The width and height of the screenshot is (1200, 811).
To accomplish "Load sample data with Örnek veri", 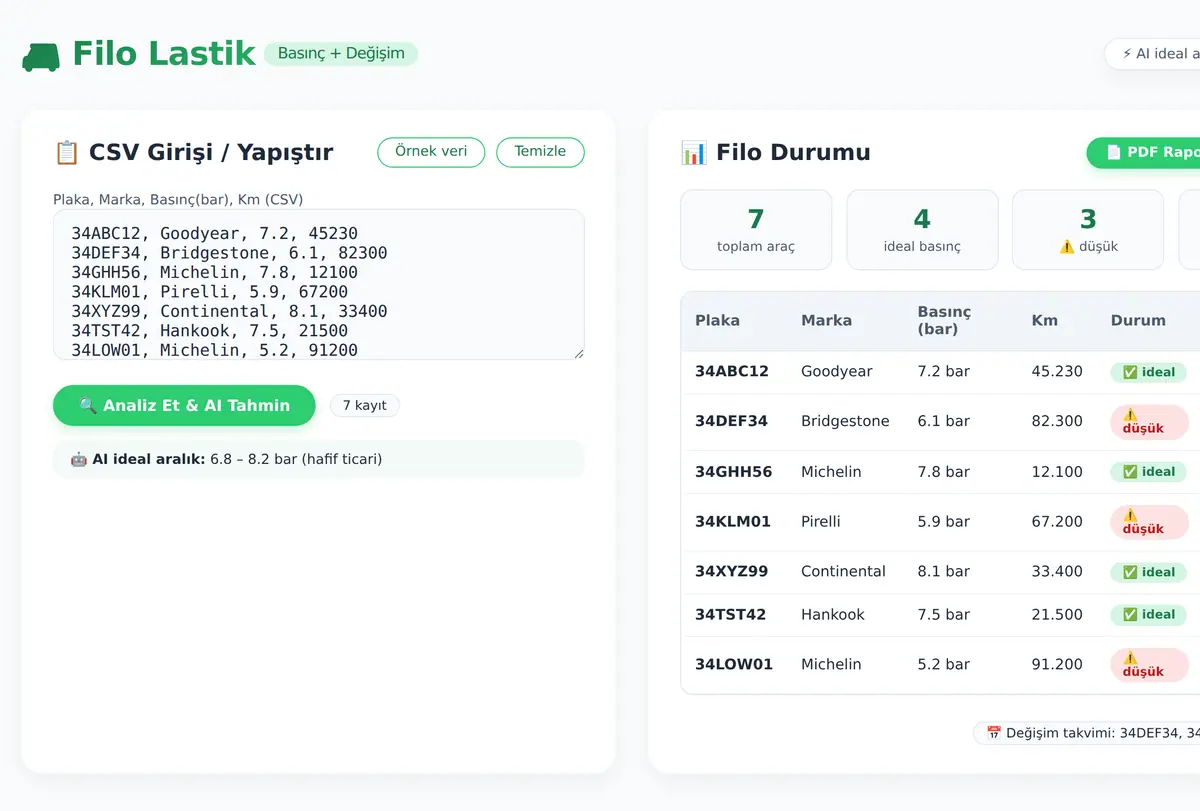I will 431,152.
